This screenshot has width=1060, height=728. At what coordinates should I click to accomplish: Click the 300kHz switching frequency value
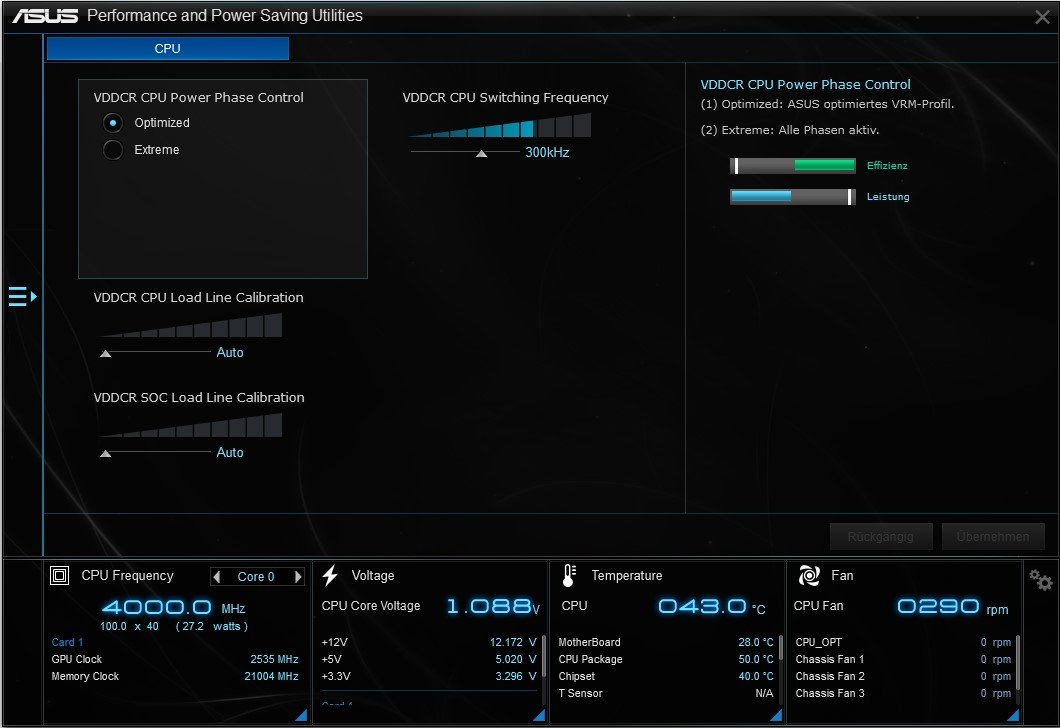click(x=548, y=153)
